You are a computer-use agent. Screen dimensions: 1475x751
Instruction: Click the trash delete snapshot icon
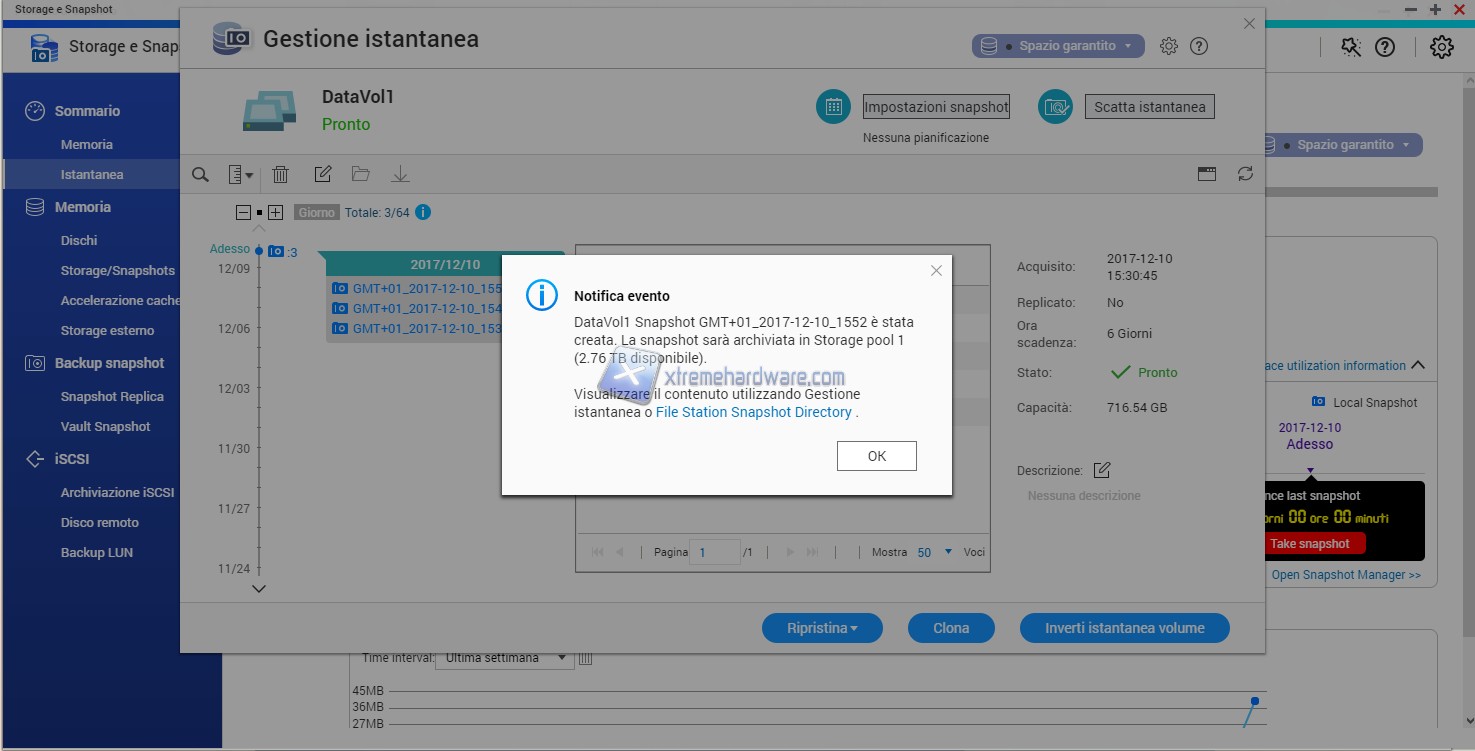[281, 175]
